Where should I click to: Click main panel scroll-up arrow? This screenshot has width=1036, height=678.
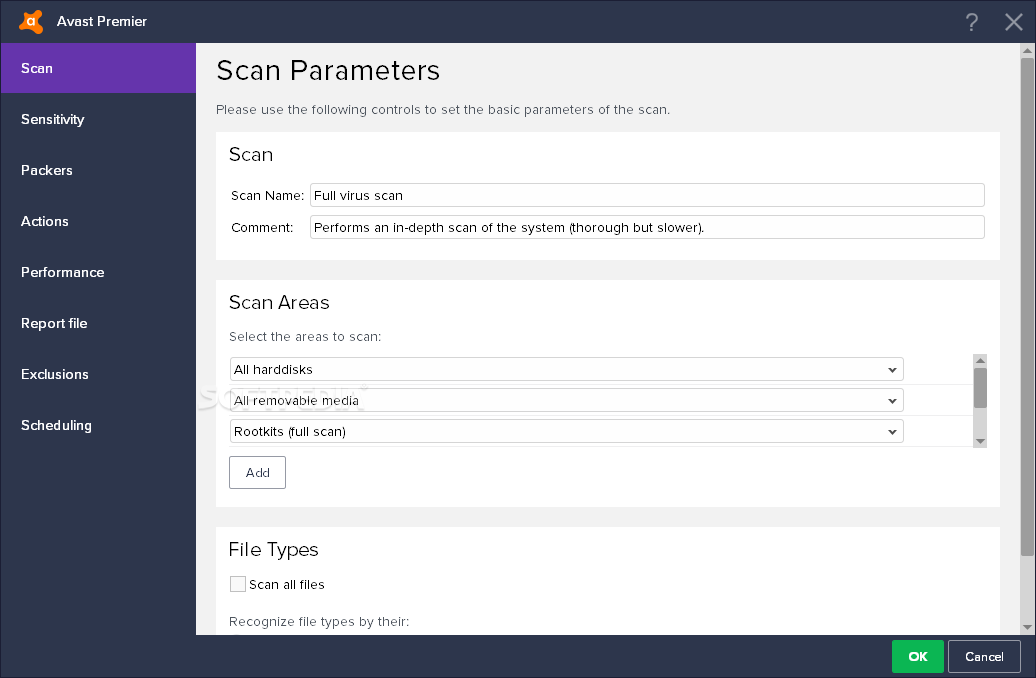click(1027, 50)
